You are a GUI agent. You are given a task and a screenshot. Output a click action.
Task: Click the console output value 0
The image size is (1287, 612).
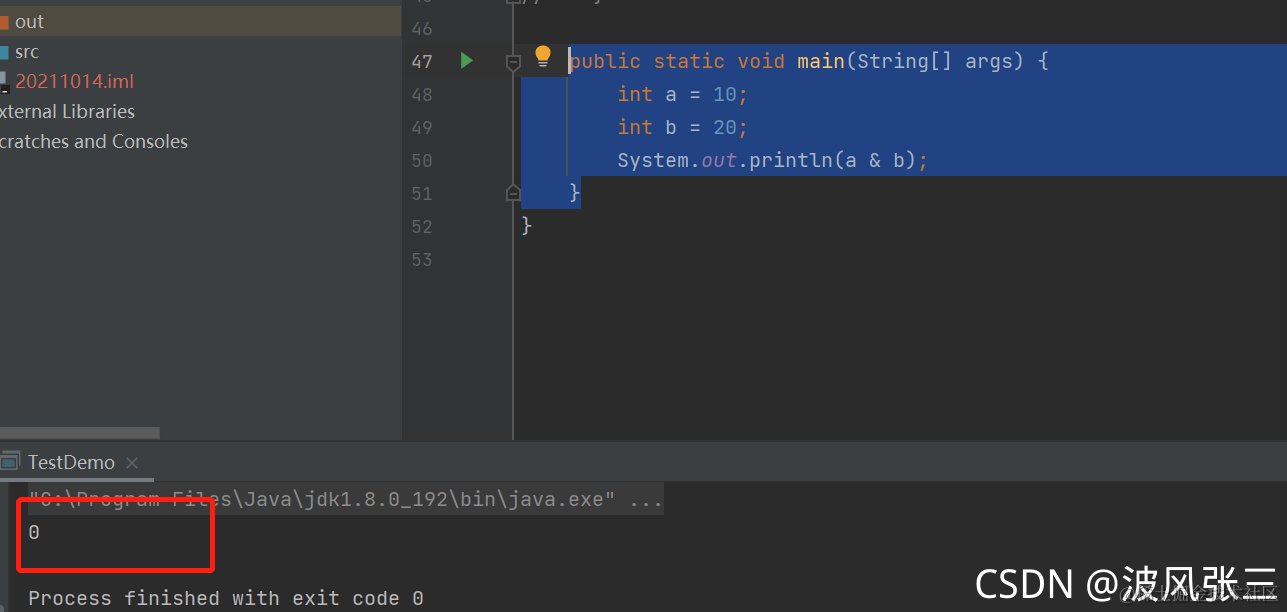tap(34, 533)
